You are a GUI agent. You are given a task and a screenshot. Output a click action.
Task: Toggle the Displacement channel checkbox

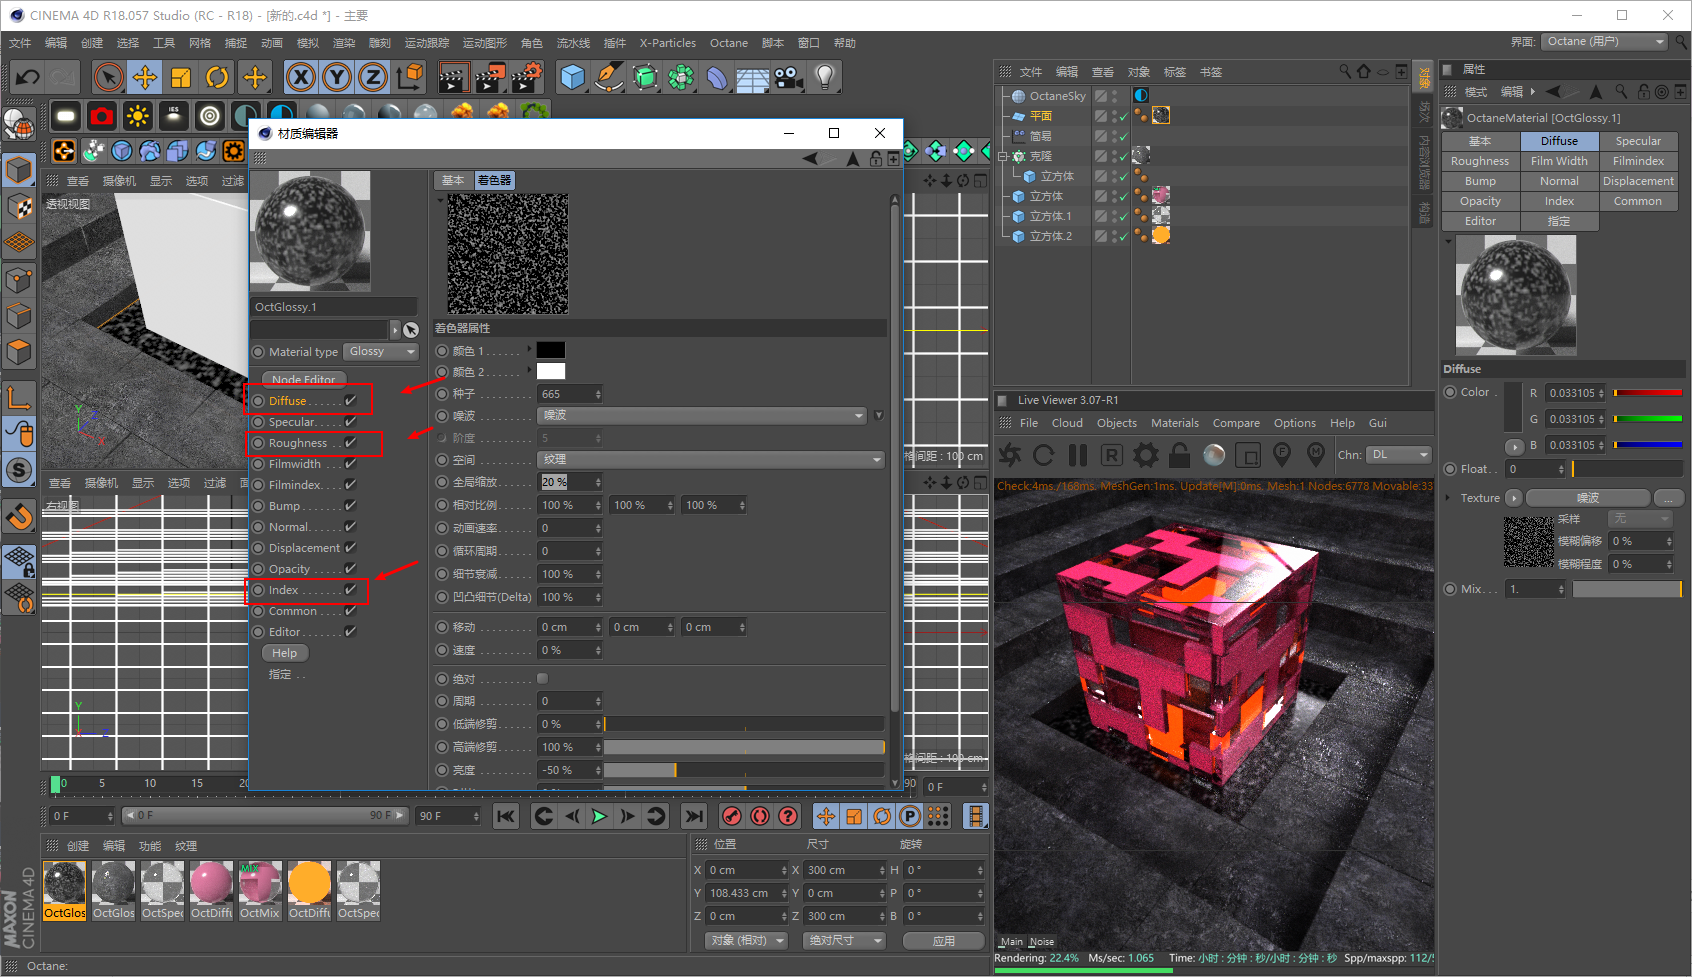[351, 547]
